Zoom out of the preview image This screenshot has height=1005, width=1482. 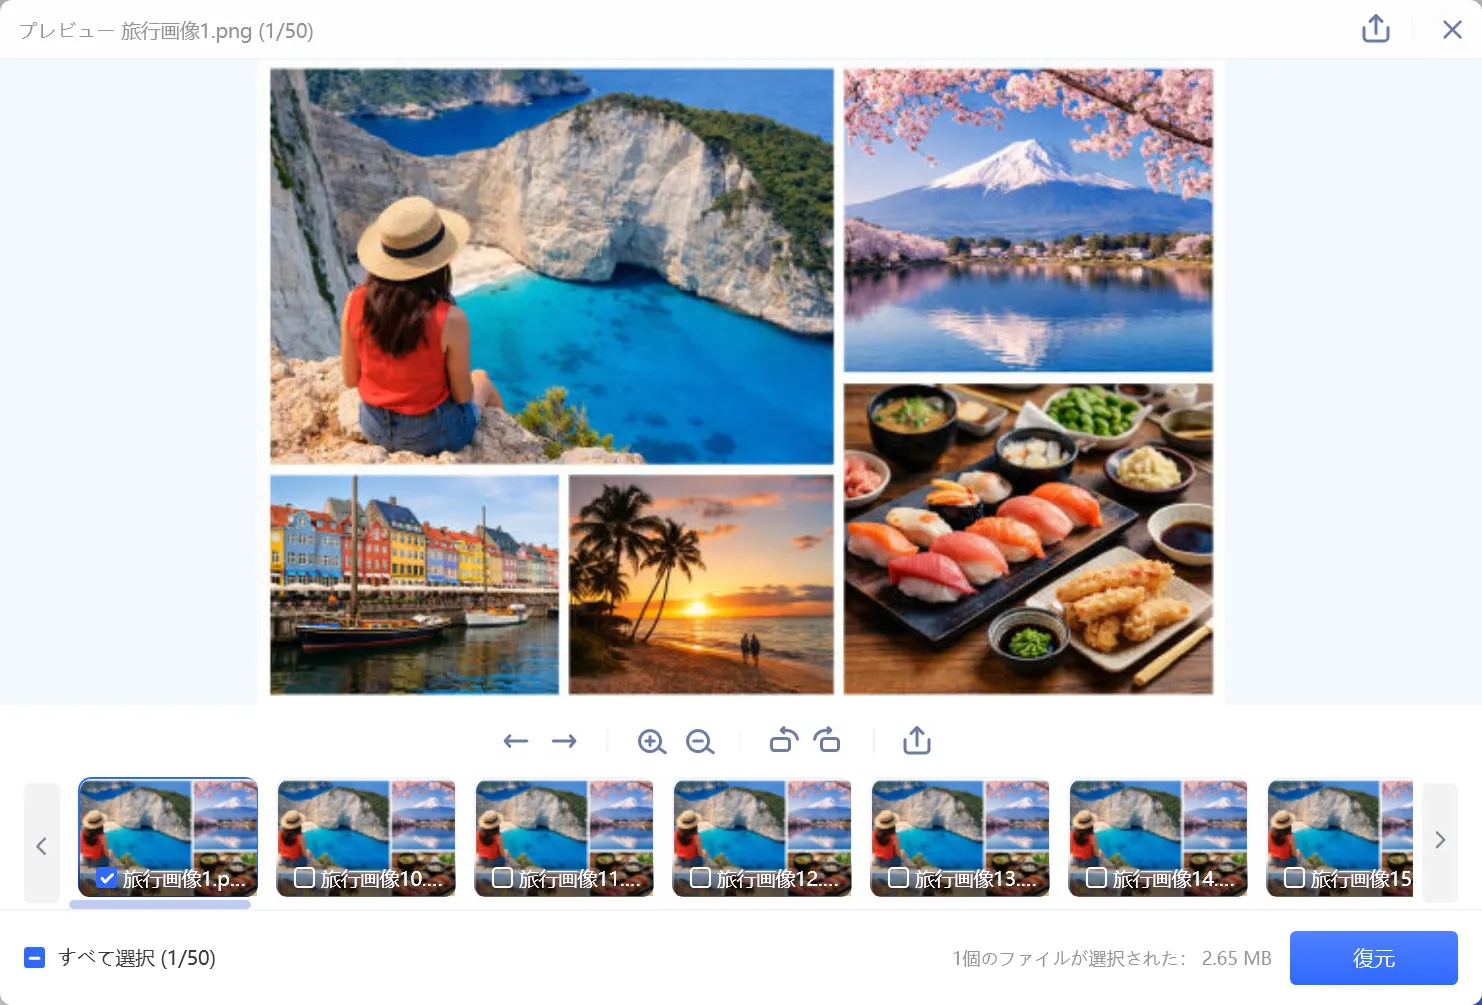coord(700,741)
